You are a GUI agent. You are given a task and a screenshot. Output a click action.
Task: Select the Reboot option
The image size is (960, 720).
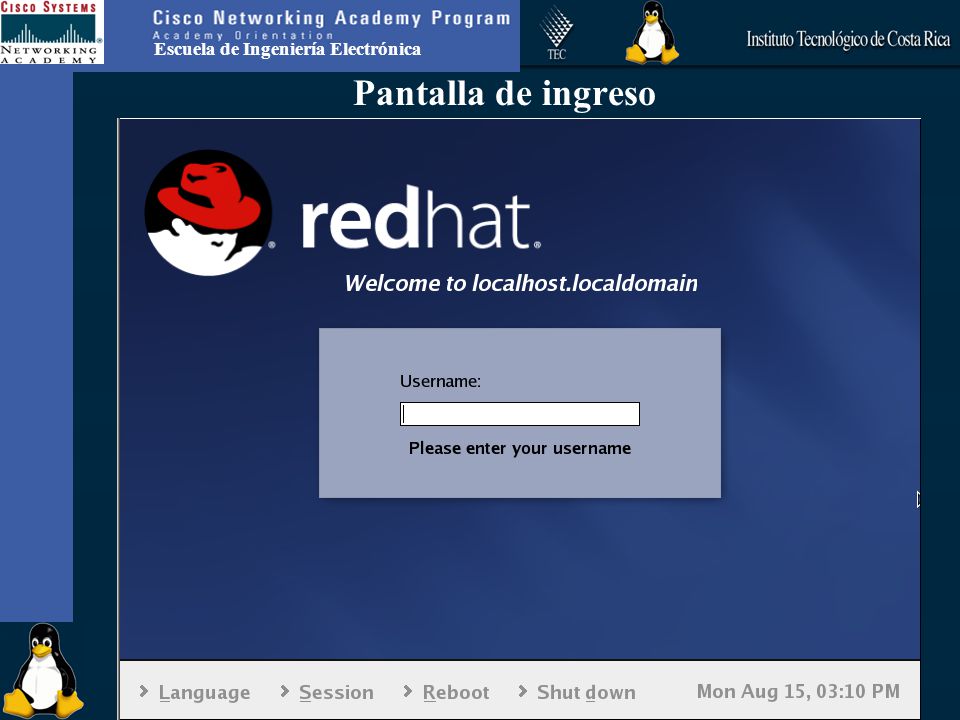coord(456,692)
